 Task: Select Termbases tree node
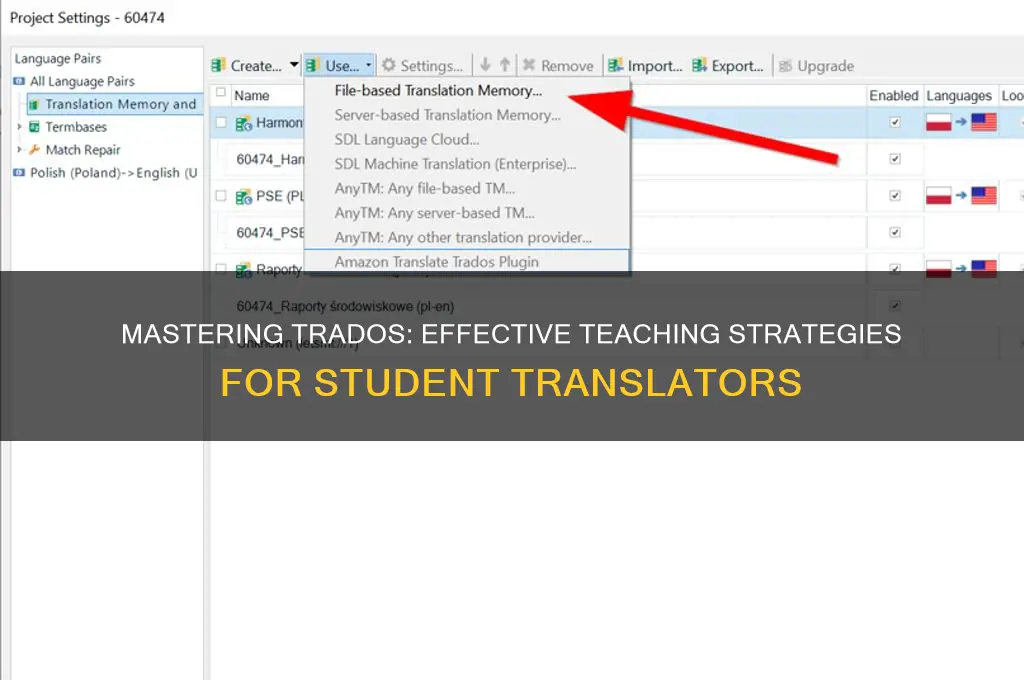coord(76,127)
